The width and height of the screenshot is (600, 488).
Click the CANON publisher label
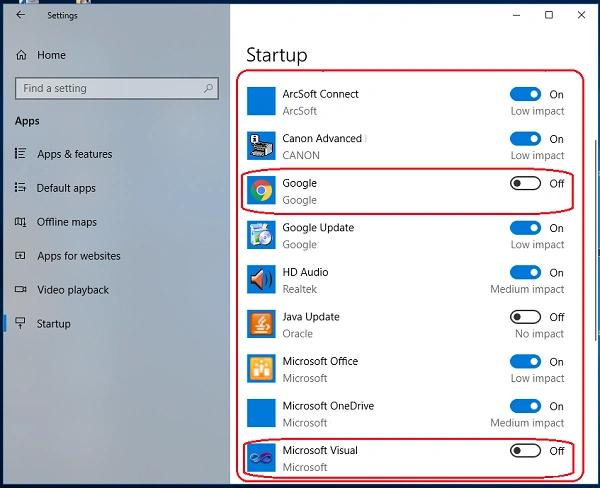click(x=301, y=155)
